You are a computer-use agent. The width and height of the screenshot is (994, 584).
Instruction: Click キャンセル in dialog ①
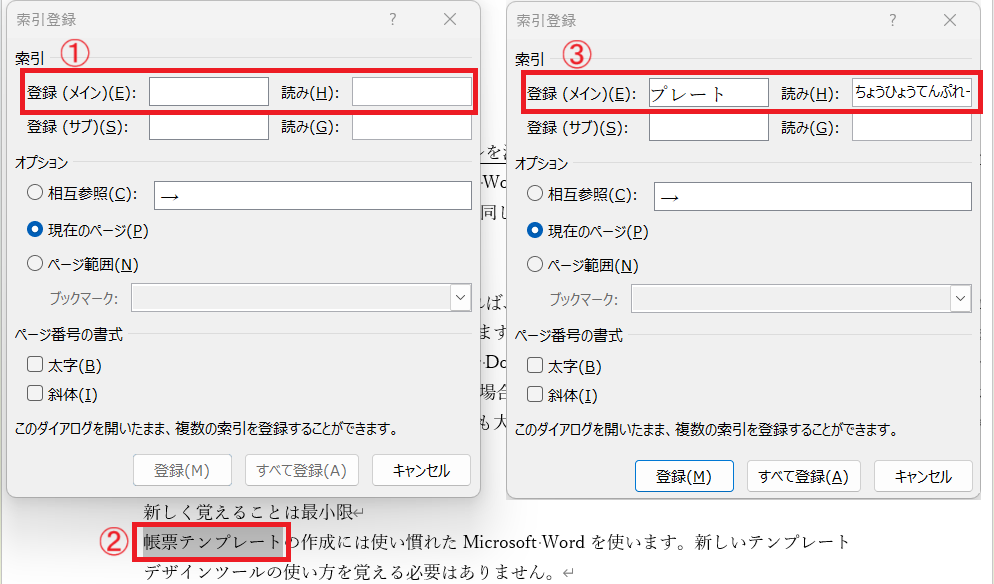coord(421,470)
